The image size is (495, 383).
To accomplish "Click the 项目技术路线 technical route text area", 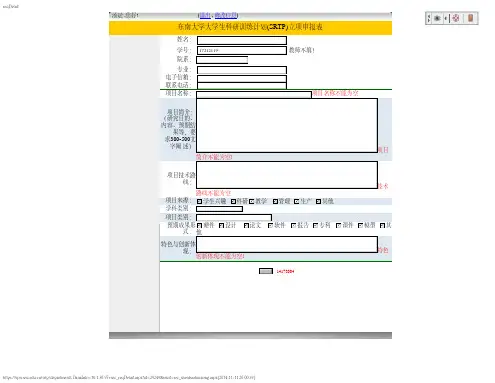I will coord(287,175).
